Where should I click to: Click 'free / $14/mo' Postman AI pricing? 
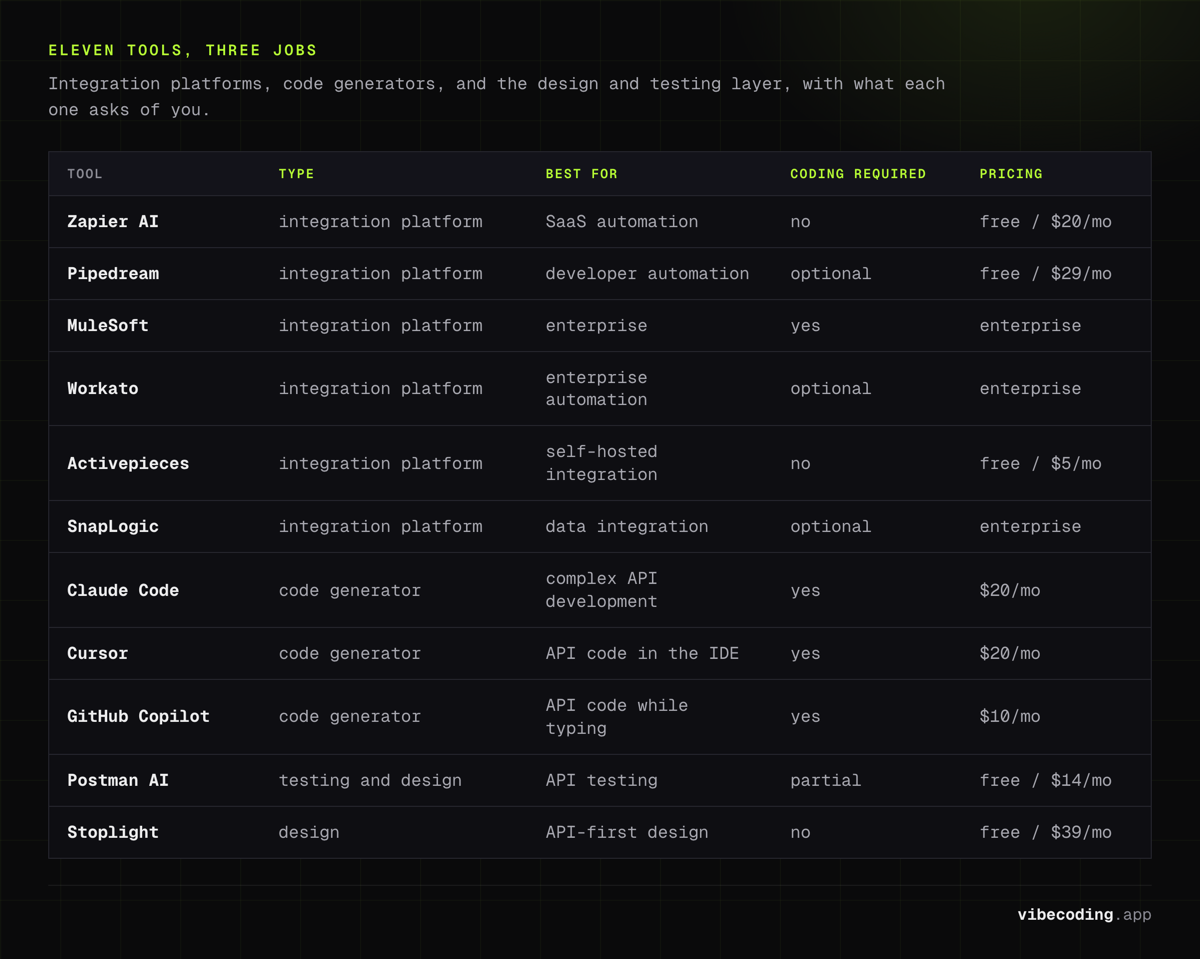(1045, 781)
